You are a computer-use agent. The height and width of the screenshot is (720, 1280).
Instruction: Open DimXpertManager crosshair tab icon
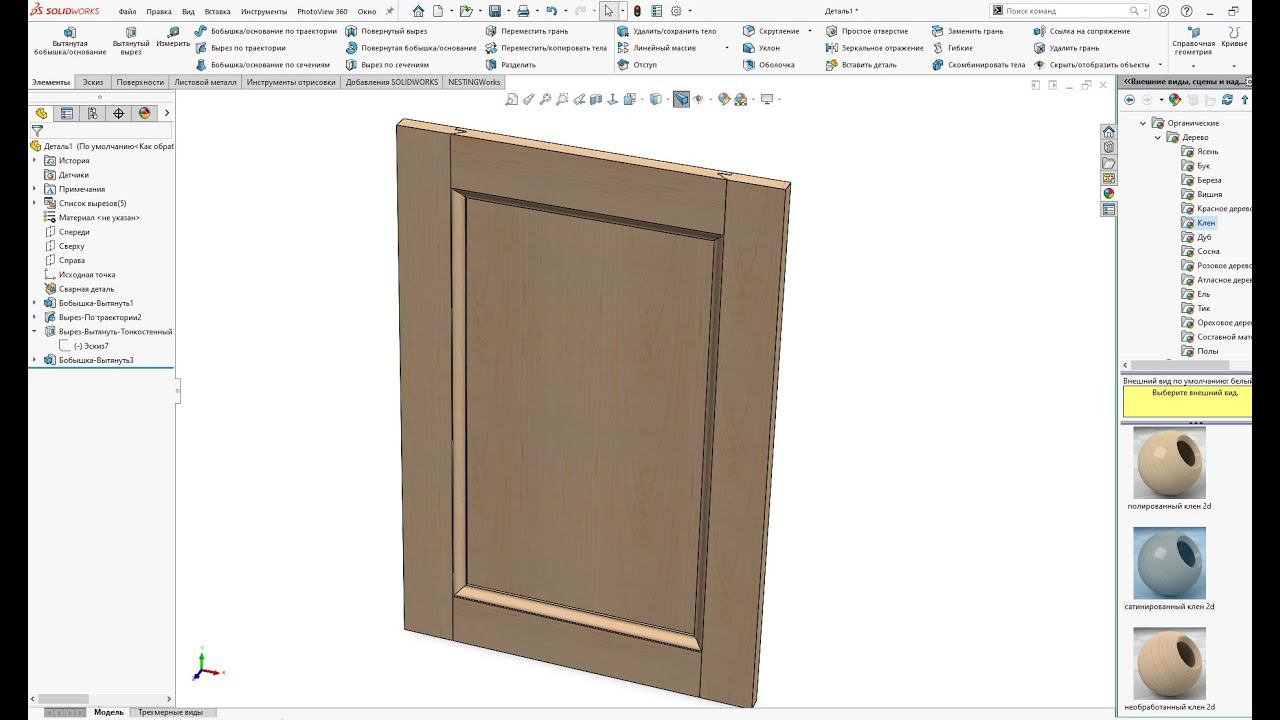click(119, 113)
